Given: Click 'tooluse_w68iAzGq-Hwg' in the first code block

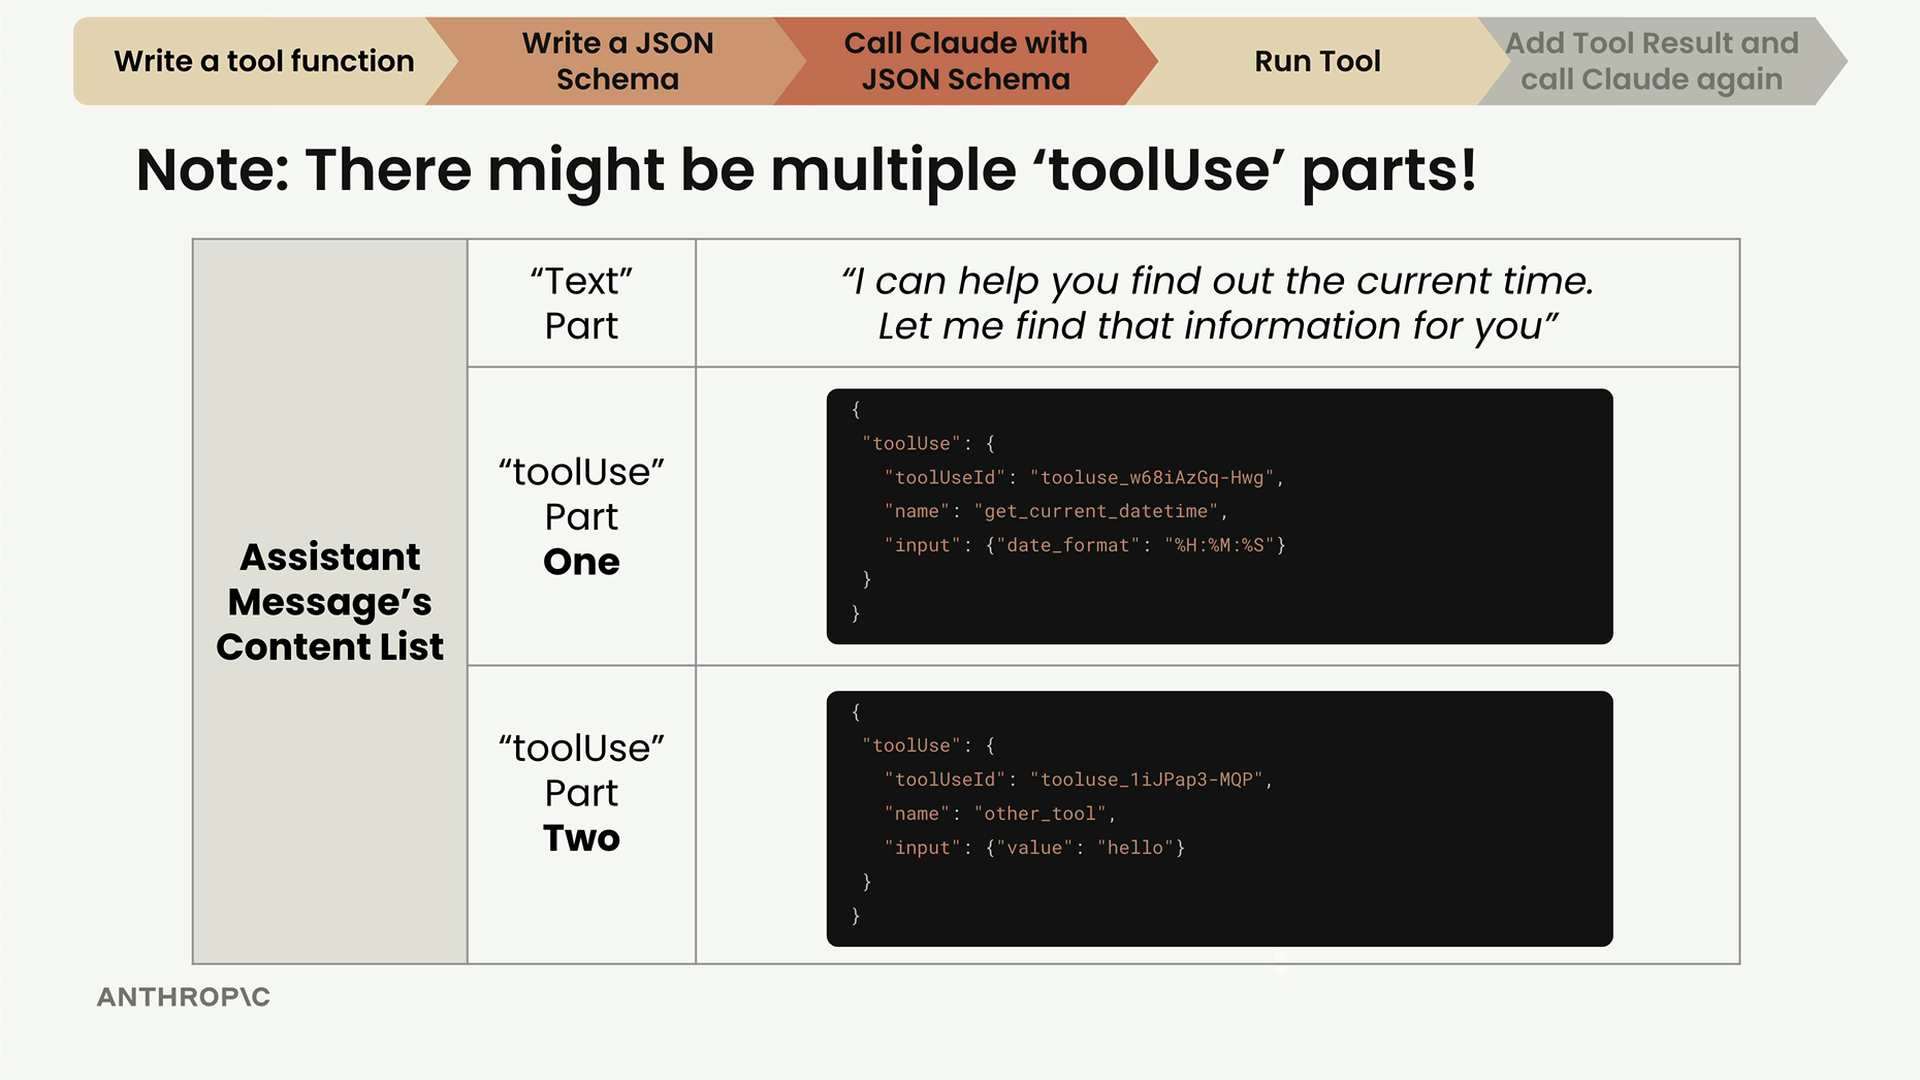Looking at the screenshot, I should click(x=1152, y=477).
